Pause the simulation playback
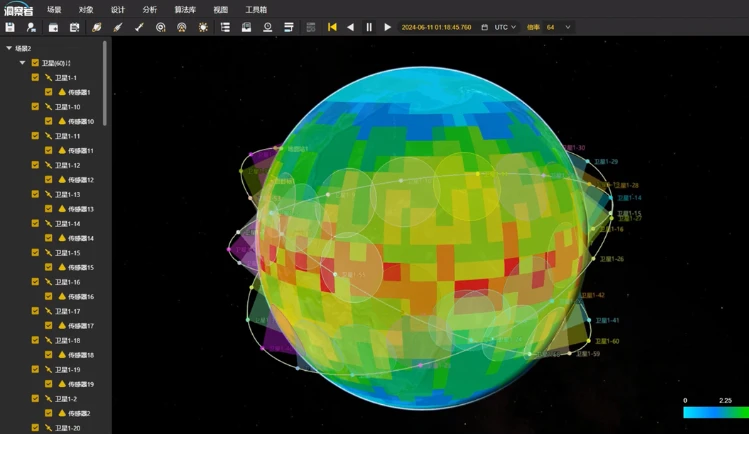Viewport: 750px width, 450px height. tap(369, 27)
